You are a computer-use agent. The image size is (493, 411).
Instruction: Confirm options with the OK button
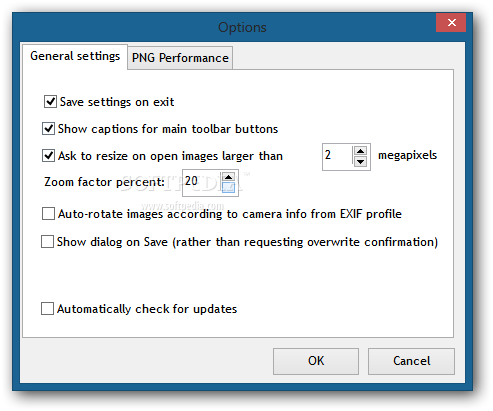[x=316, y=361]
